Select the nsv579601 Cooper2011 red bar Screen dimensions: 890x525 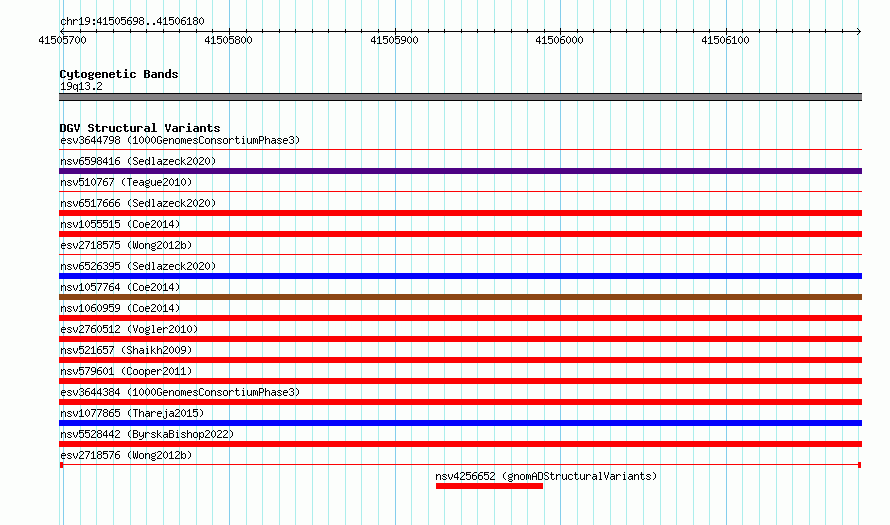pos(460,381)
